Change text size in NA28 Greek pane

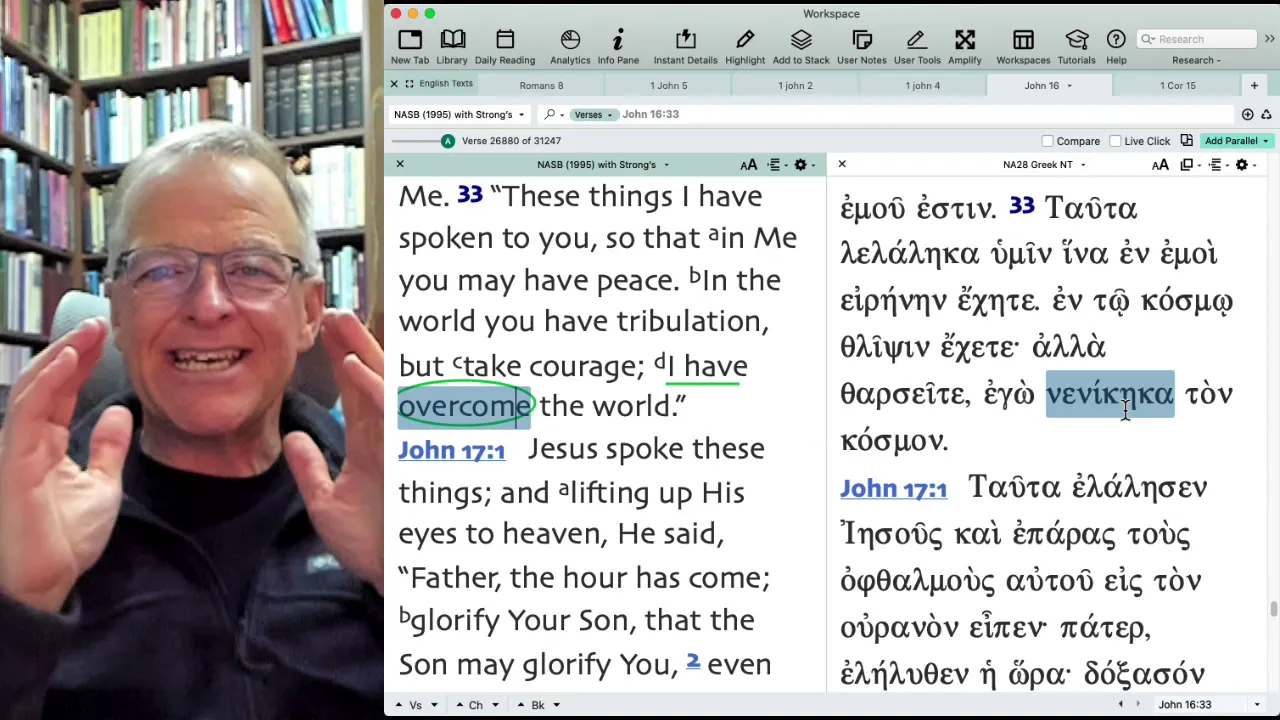(x=1160, y=165)
